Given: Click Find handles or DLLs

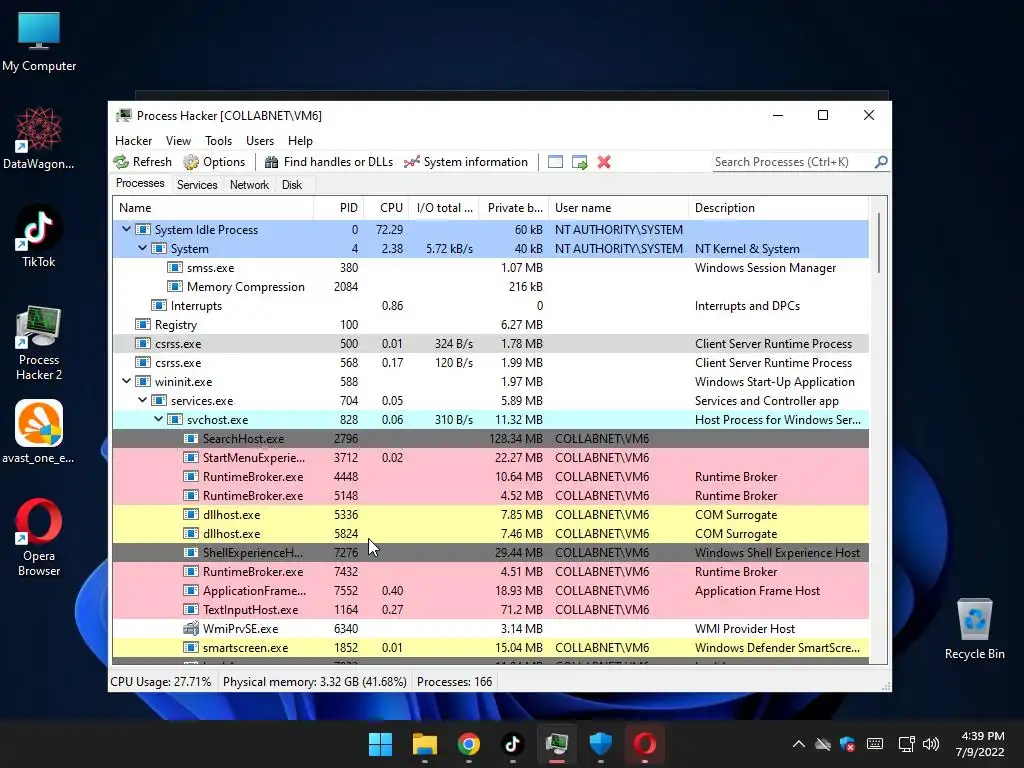Looking at the screenshot, I should (x=328, y=162).
